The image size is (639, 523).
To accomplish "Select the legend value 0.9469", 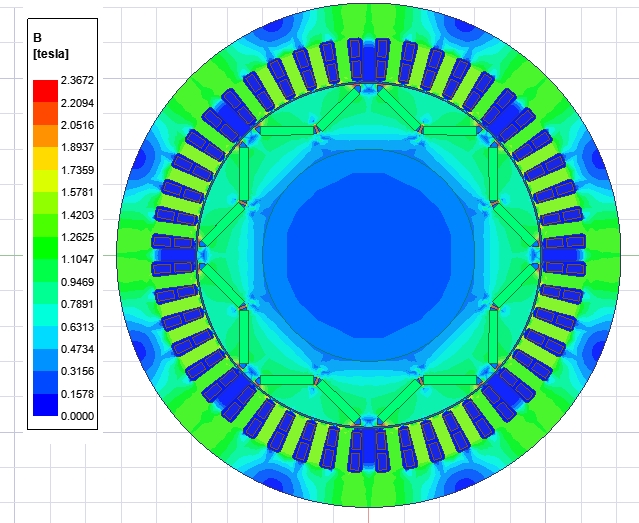I will pyautogui.click(x=77, y=282).
